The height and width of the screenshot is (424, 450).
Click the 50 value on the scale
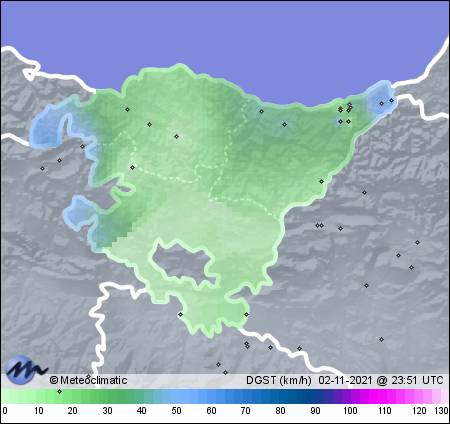click(176, 410)
